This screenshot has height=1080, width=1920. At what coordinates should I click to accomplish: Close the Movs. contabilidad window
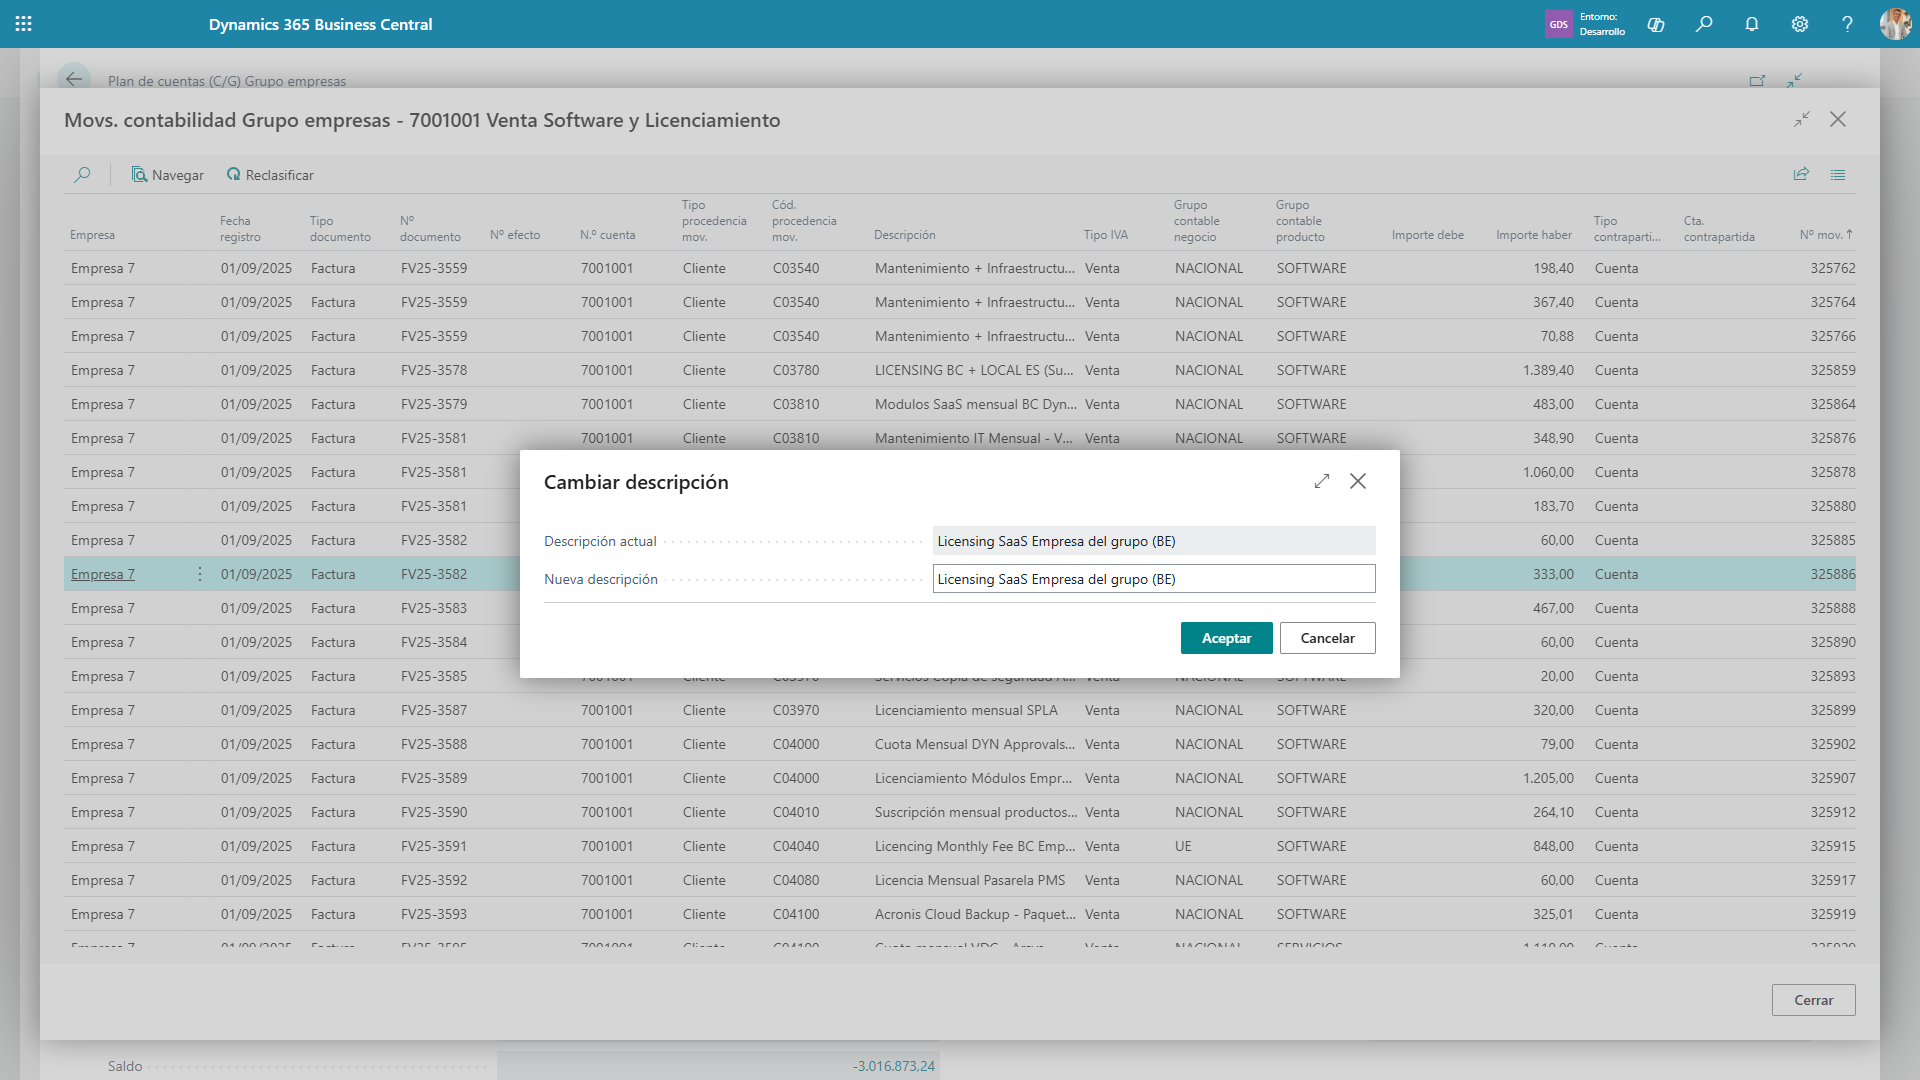1838,119
